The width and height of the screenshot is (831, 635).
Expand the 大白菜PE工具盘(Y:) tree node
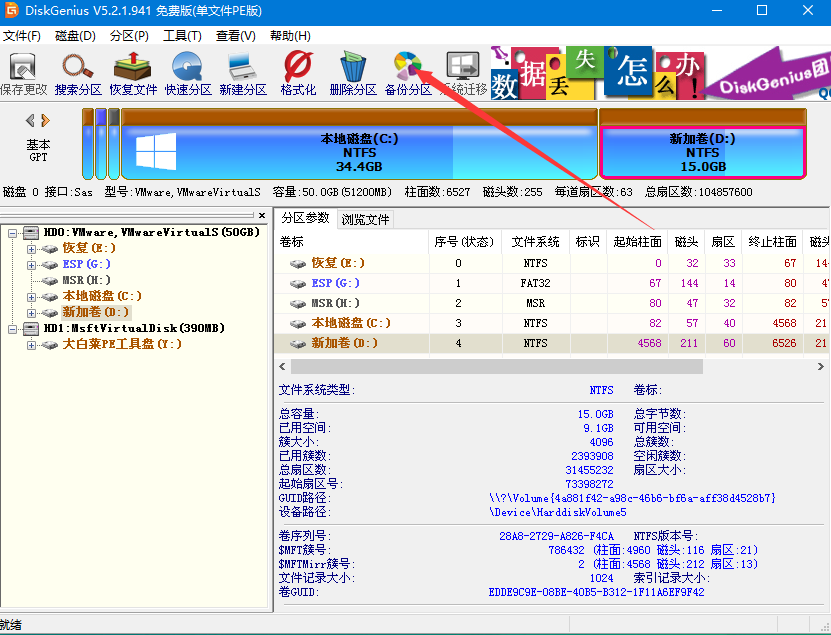pyautogui.click(x=31, y=345)
